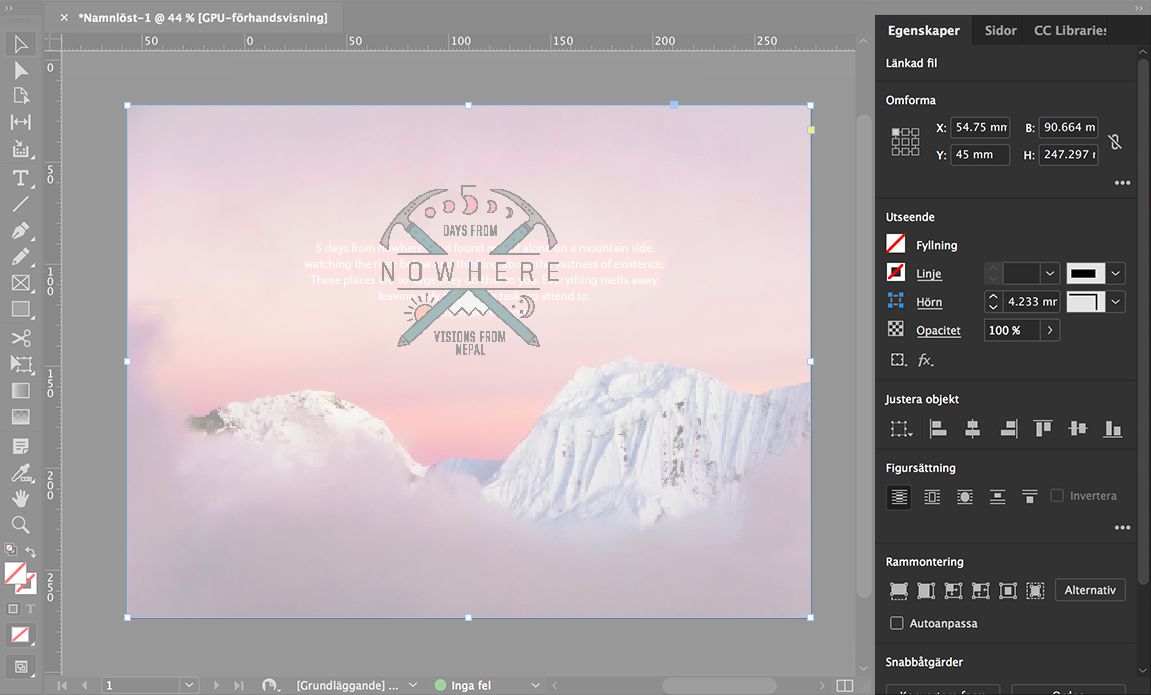Image resolution: width=1151 pixels, height=695 pixels.
Task: Select the Hand tool
Action: (x=21, y=498)
